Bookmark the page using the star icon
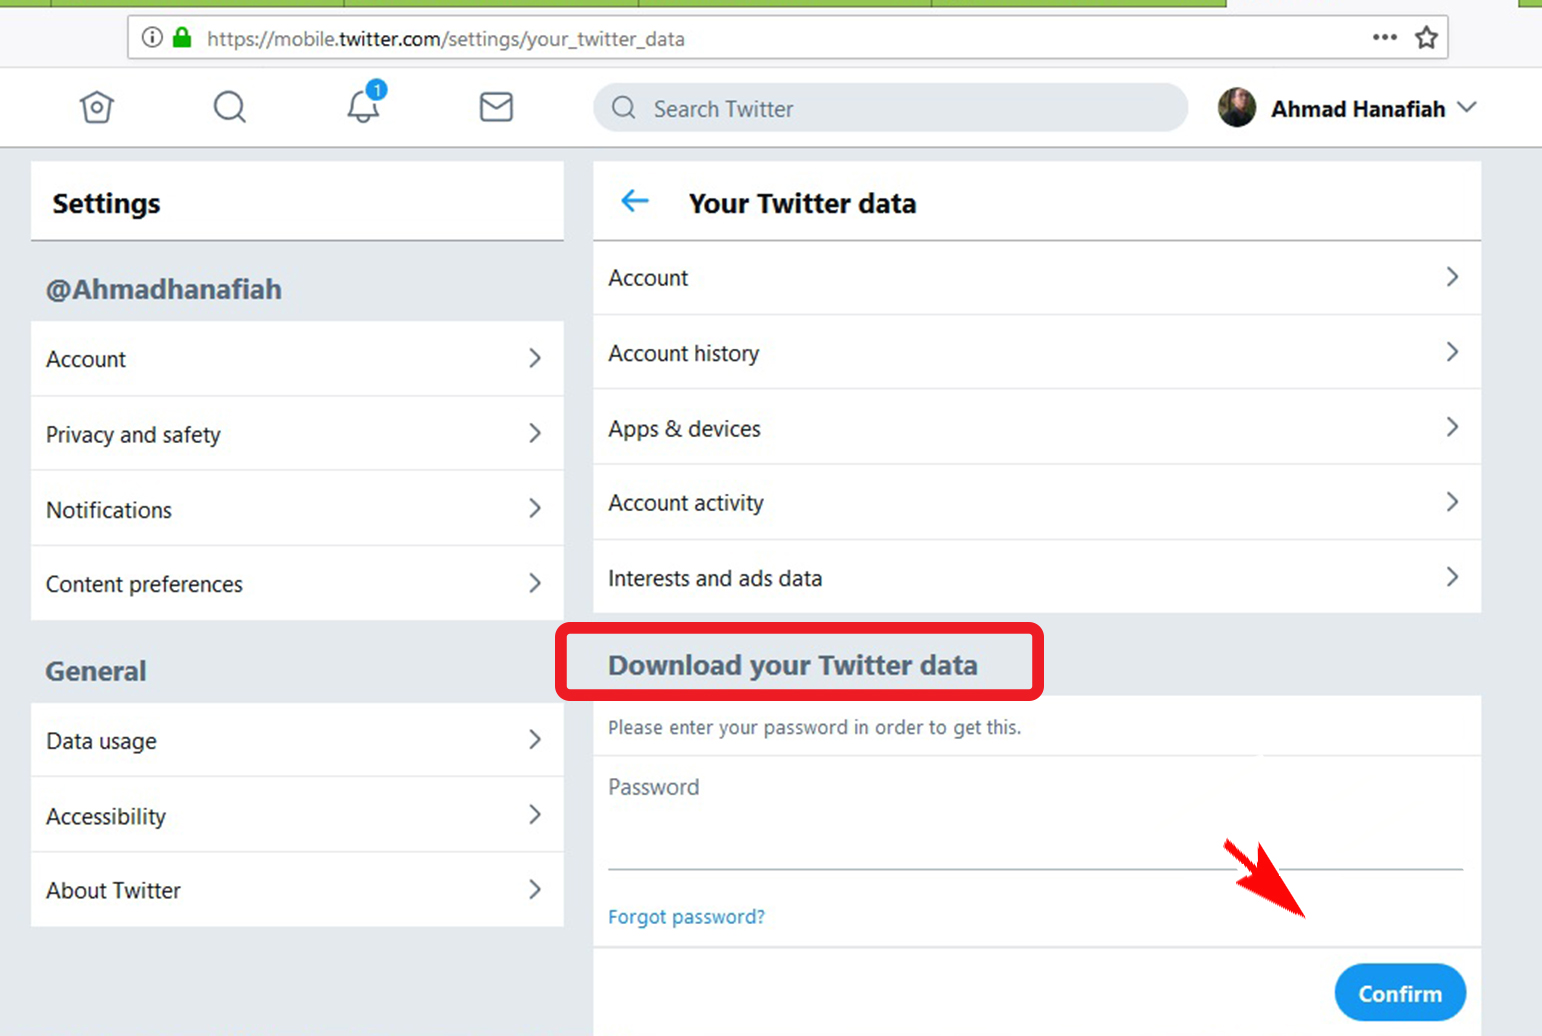1542x1036 pixels. [x=1426, y=36]
